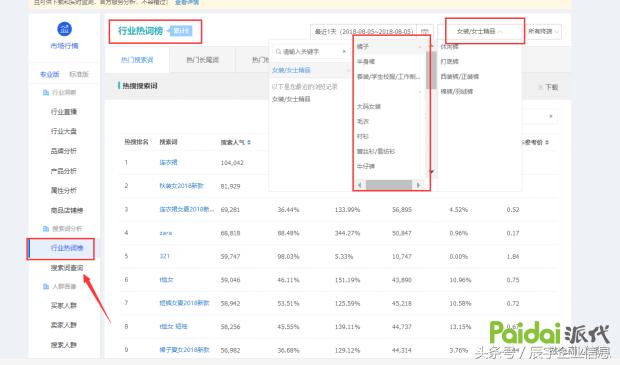Clear the 请输入关键字 category search box
The width and height of the screenshot is (620, 365).
point(344,51)
